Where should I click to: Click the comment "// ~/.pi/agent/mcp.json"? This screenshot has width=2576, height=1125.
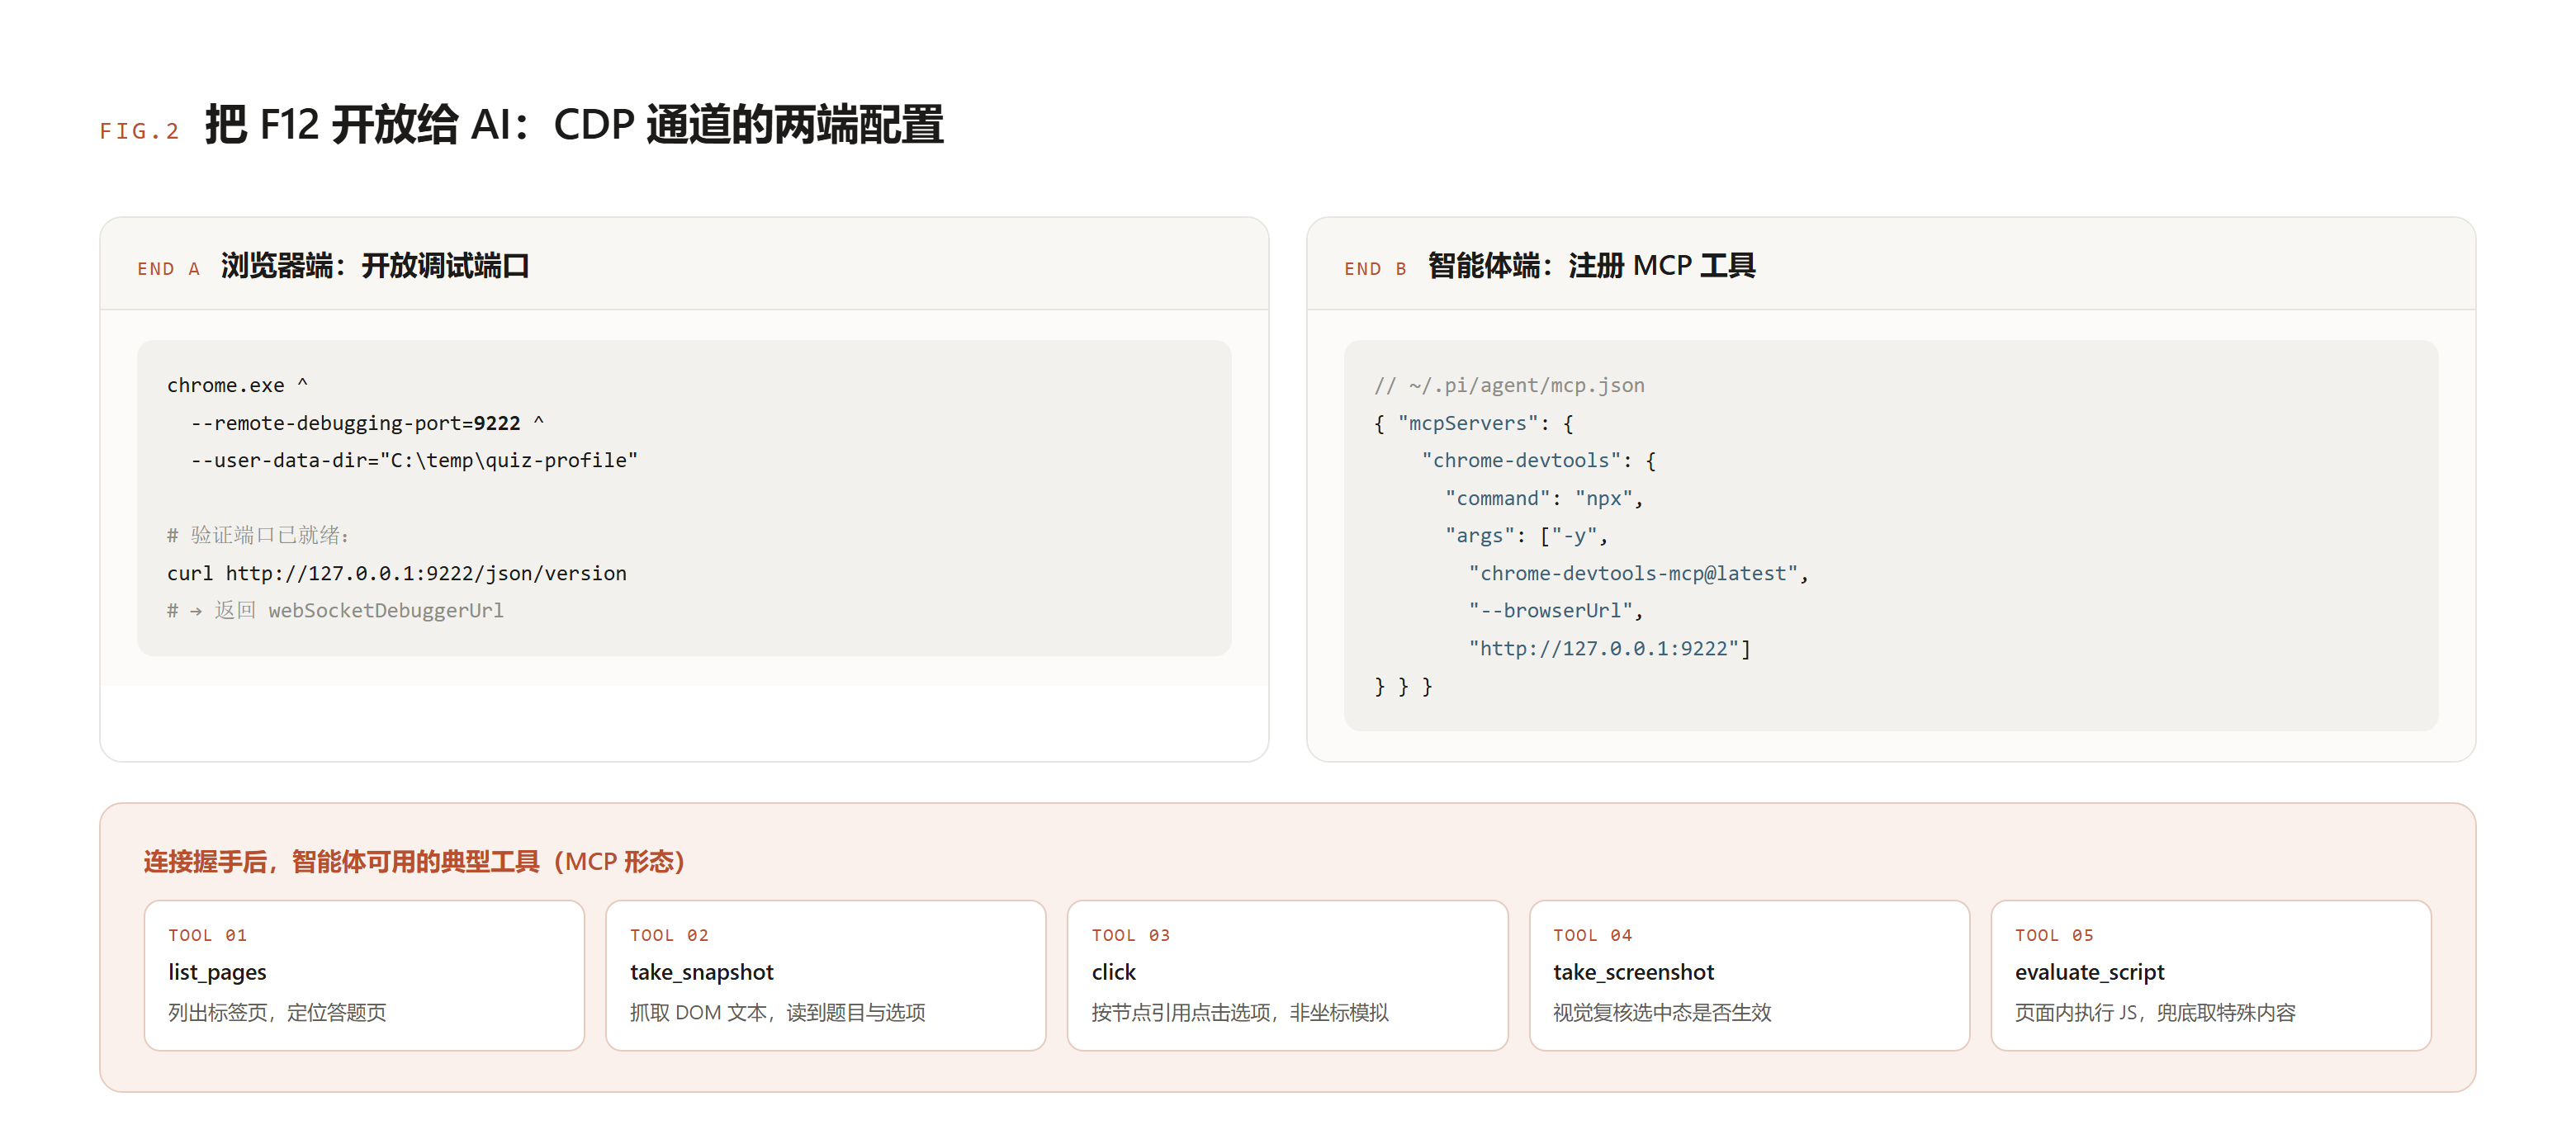[1509, 385]
